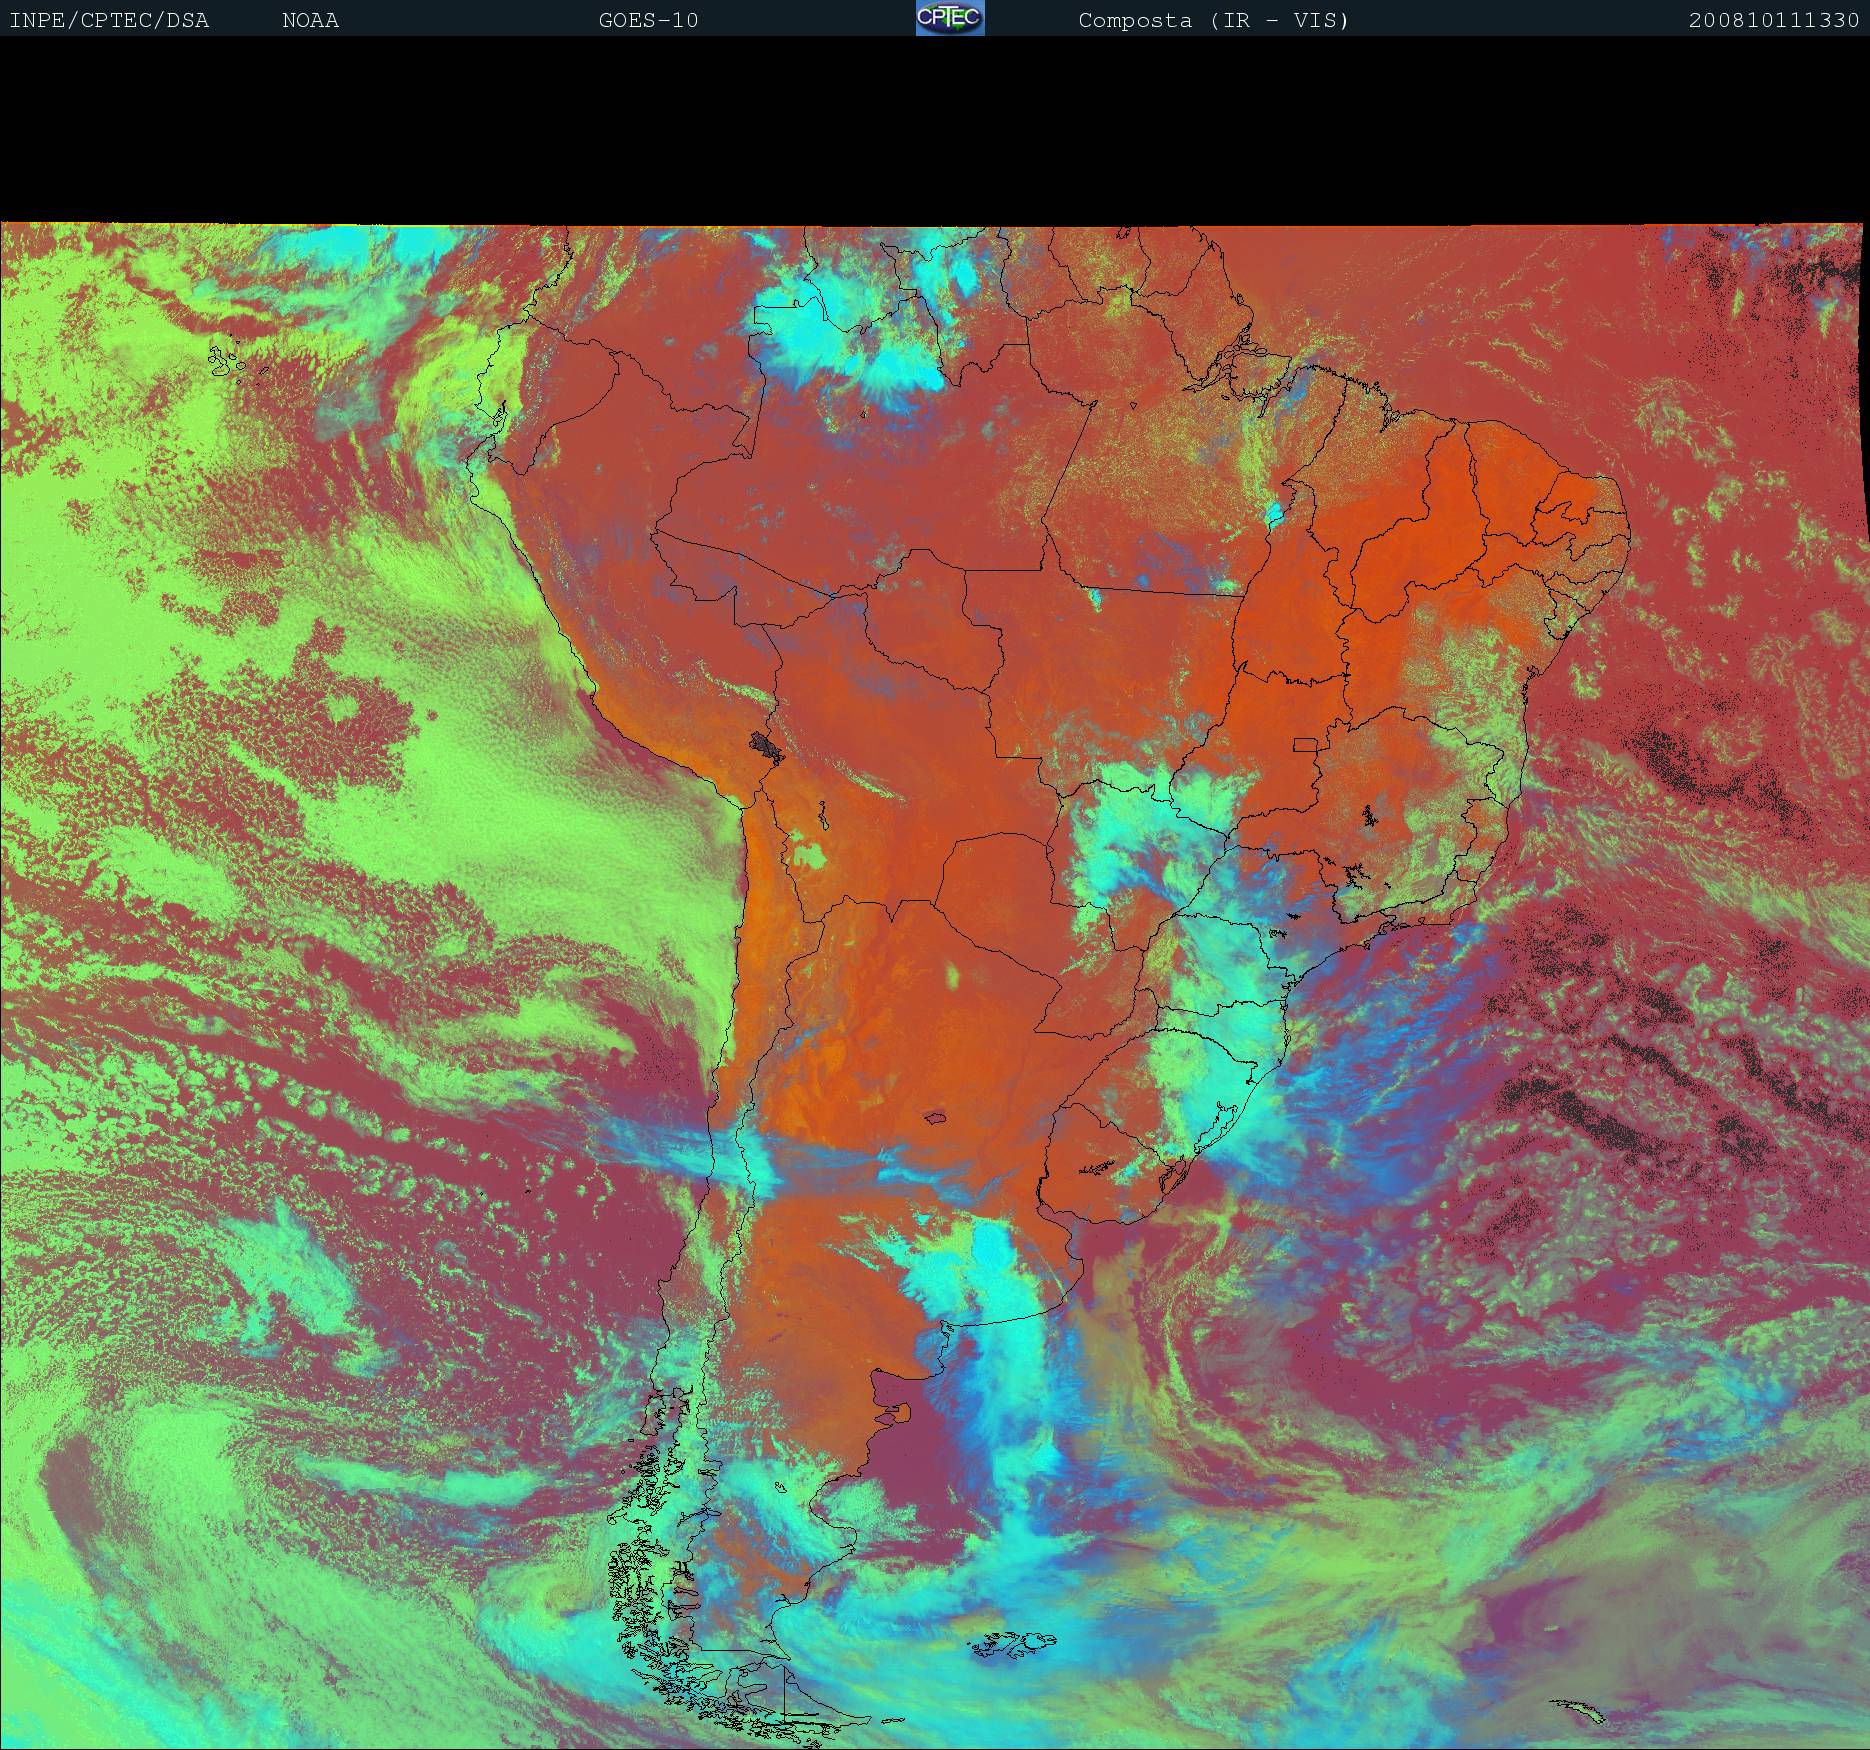The height and width of the screenshot is (1750, 1870).
Task: Click the small cyan cloud spot in Tocantins
Action: click(1275, 514)
